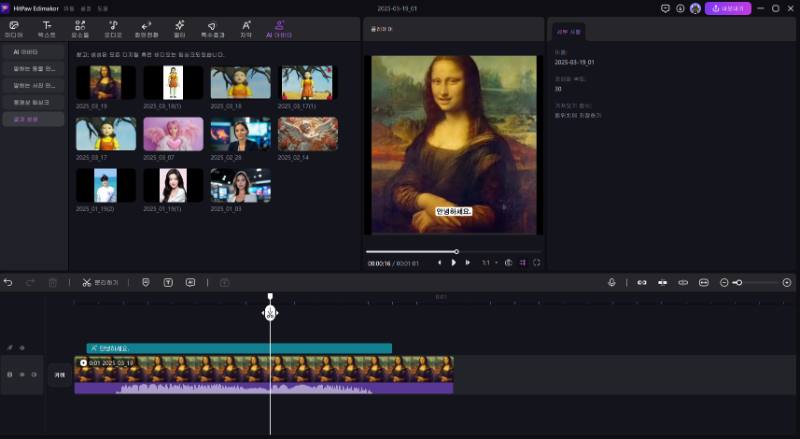
Task: Select the second sidebar category under AI Avatar
Action: (33, 68)
